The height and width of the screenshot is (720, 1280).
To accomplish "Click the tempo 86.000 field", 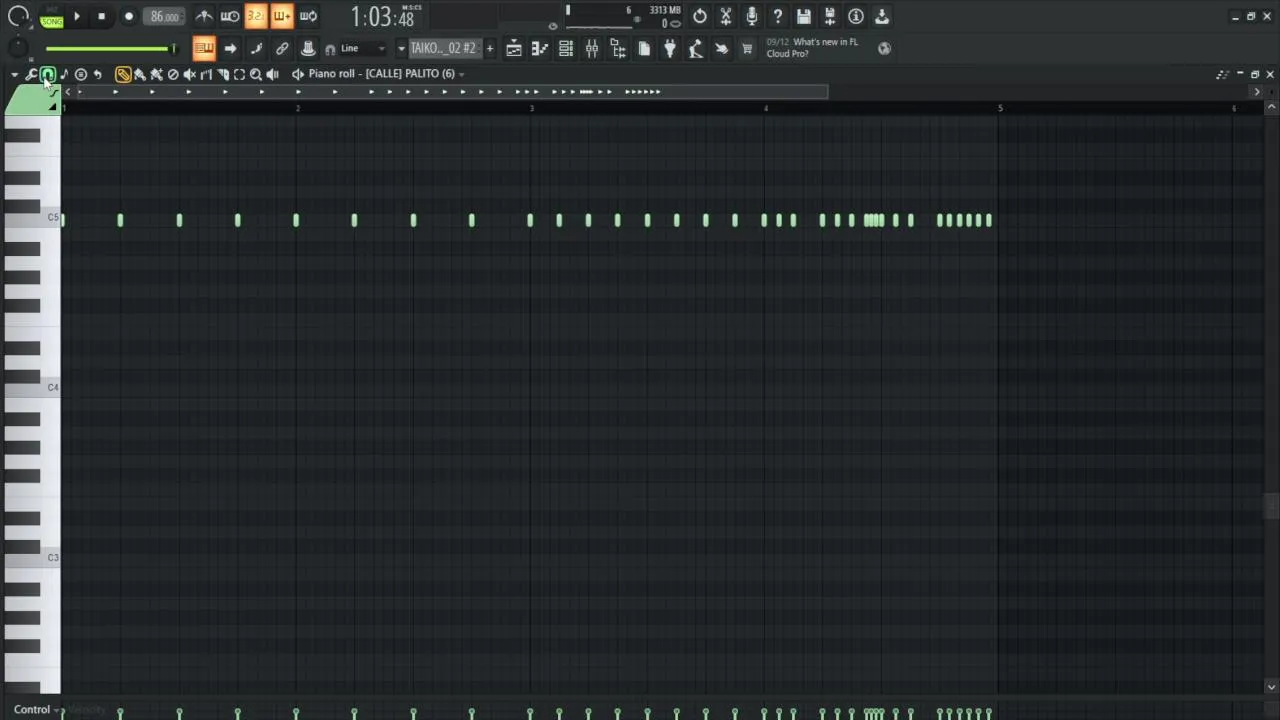I will pyautogui.click(x=164, y=16).
